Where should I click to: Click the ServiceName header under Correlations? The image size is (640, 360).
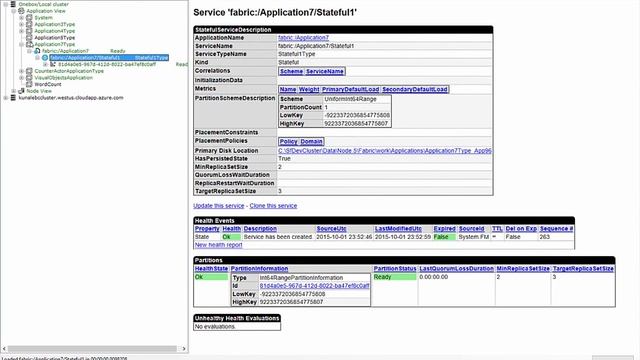pos(325,71)
